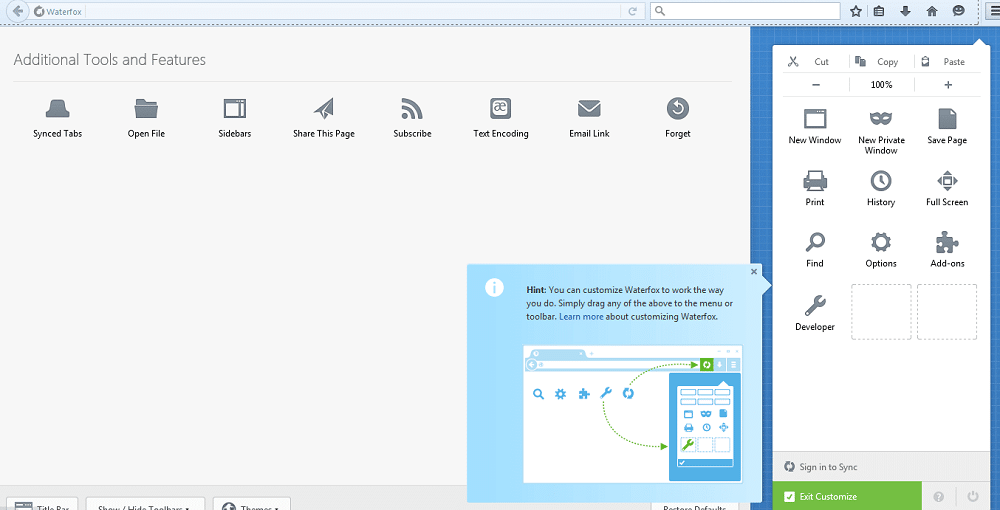Select the Print icon

coord(814,181)
